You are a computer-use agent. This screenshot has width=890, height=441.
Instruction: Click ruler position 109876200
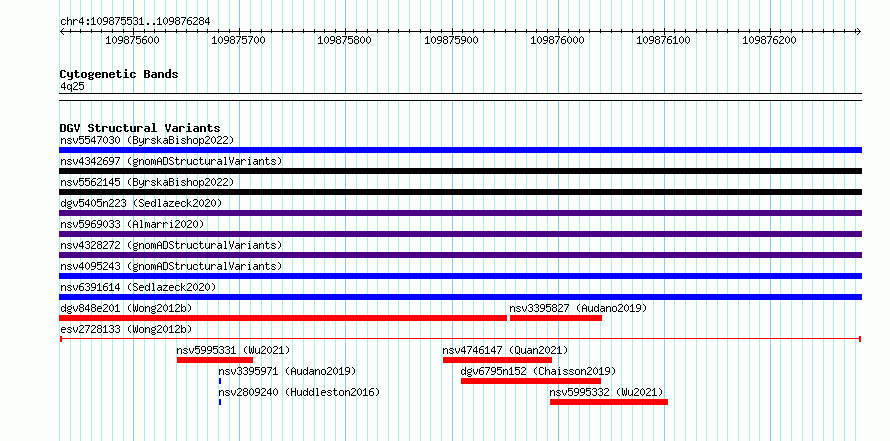coord(770,40)
